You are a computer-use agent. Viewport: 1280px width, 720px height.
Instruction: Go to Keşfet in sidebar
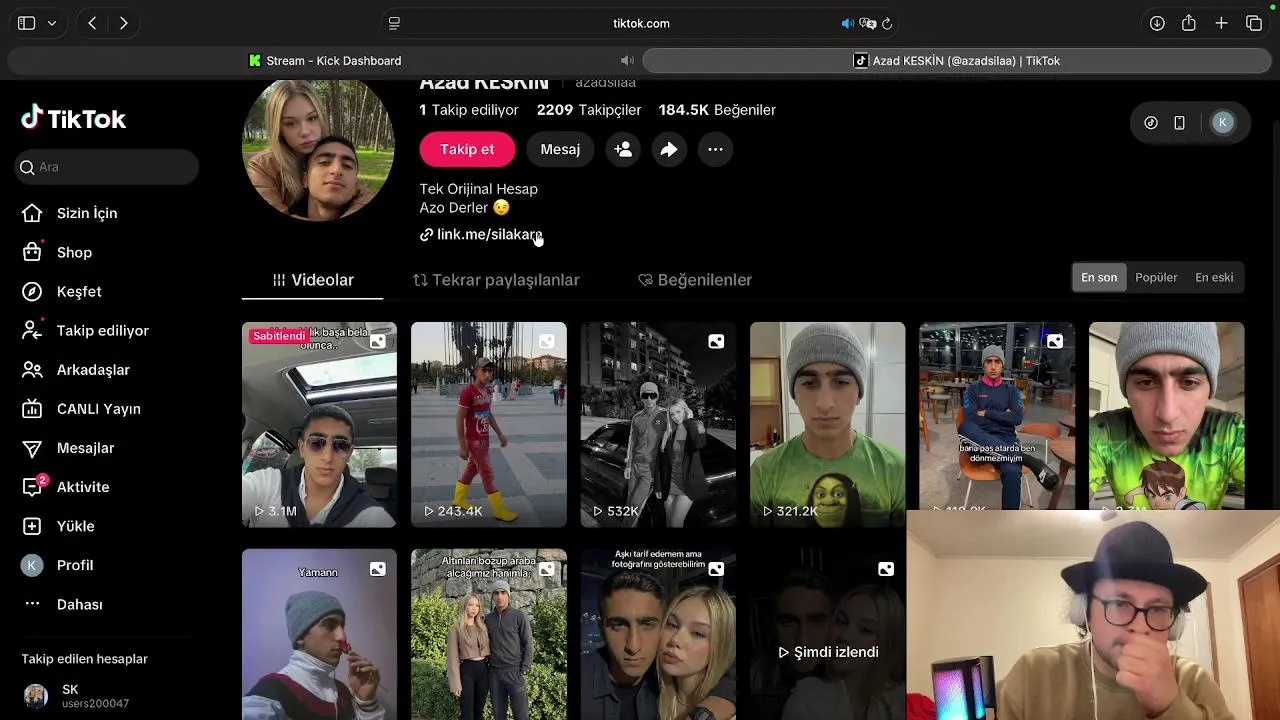[x=62, y=291]
